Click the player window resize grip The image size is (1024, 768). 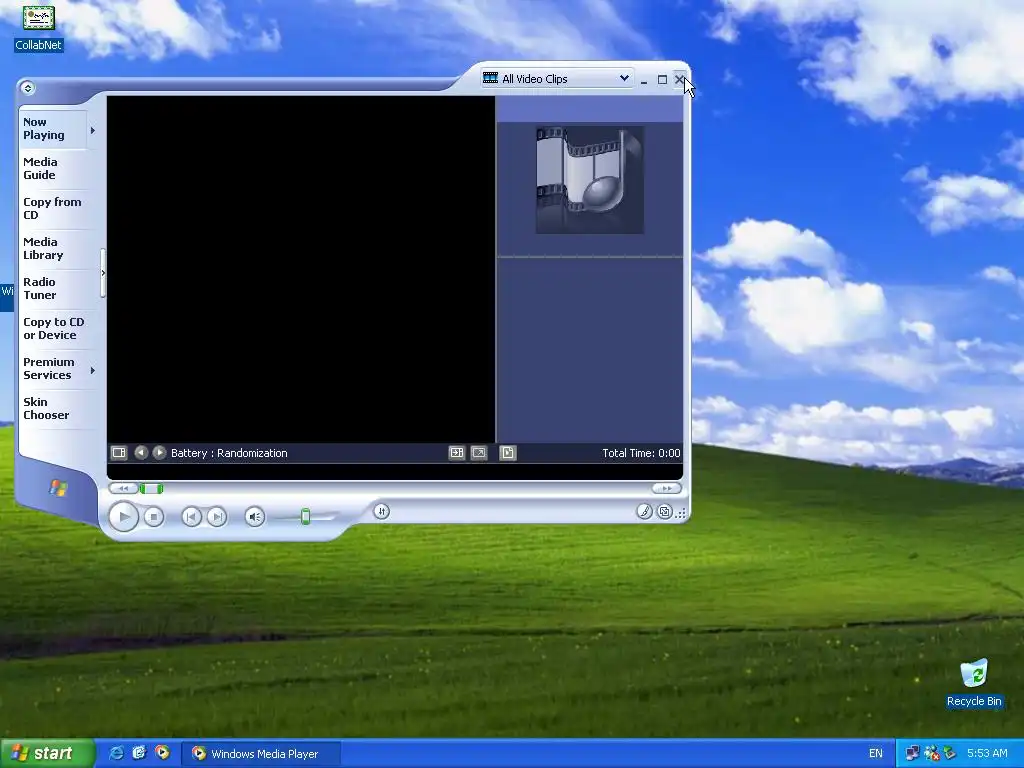click(x=681, y=514)
